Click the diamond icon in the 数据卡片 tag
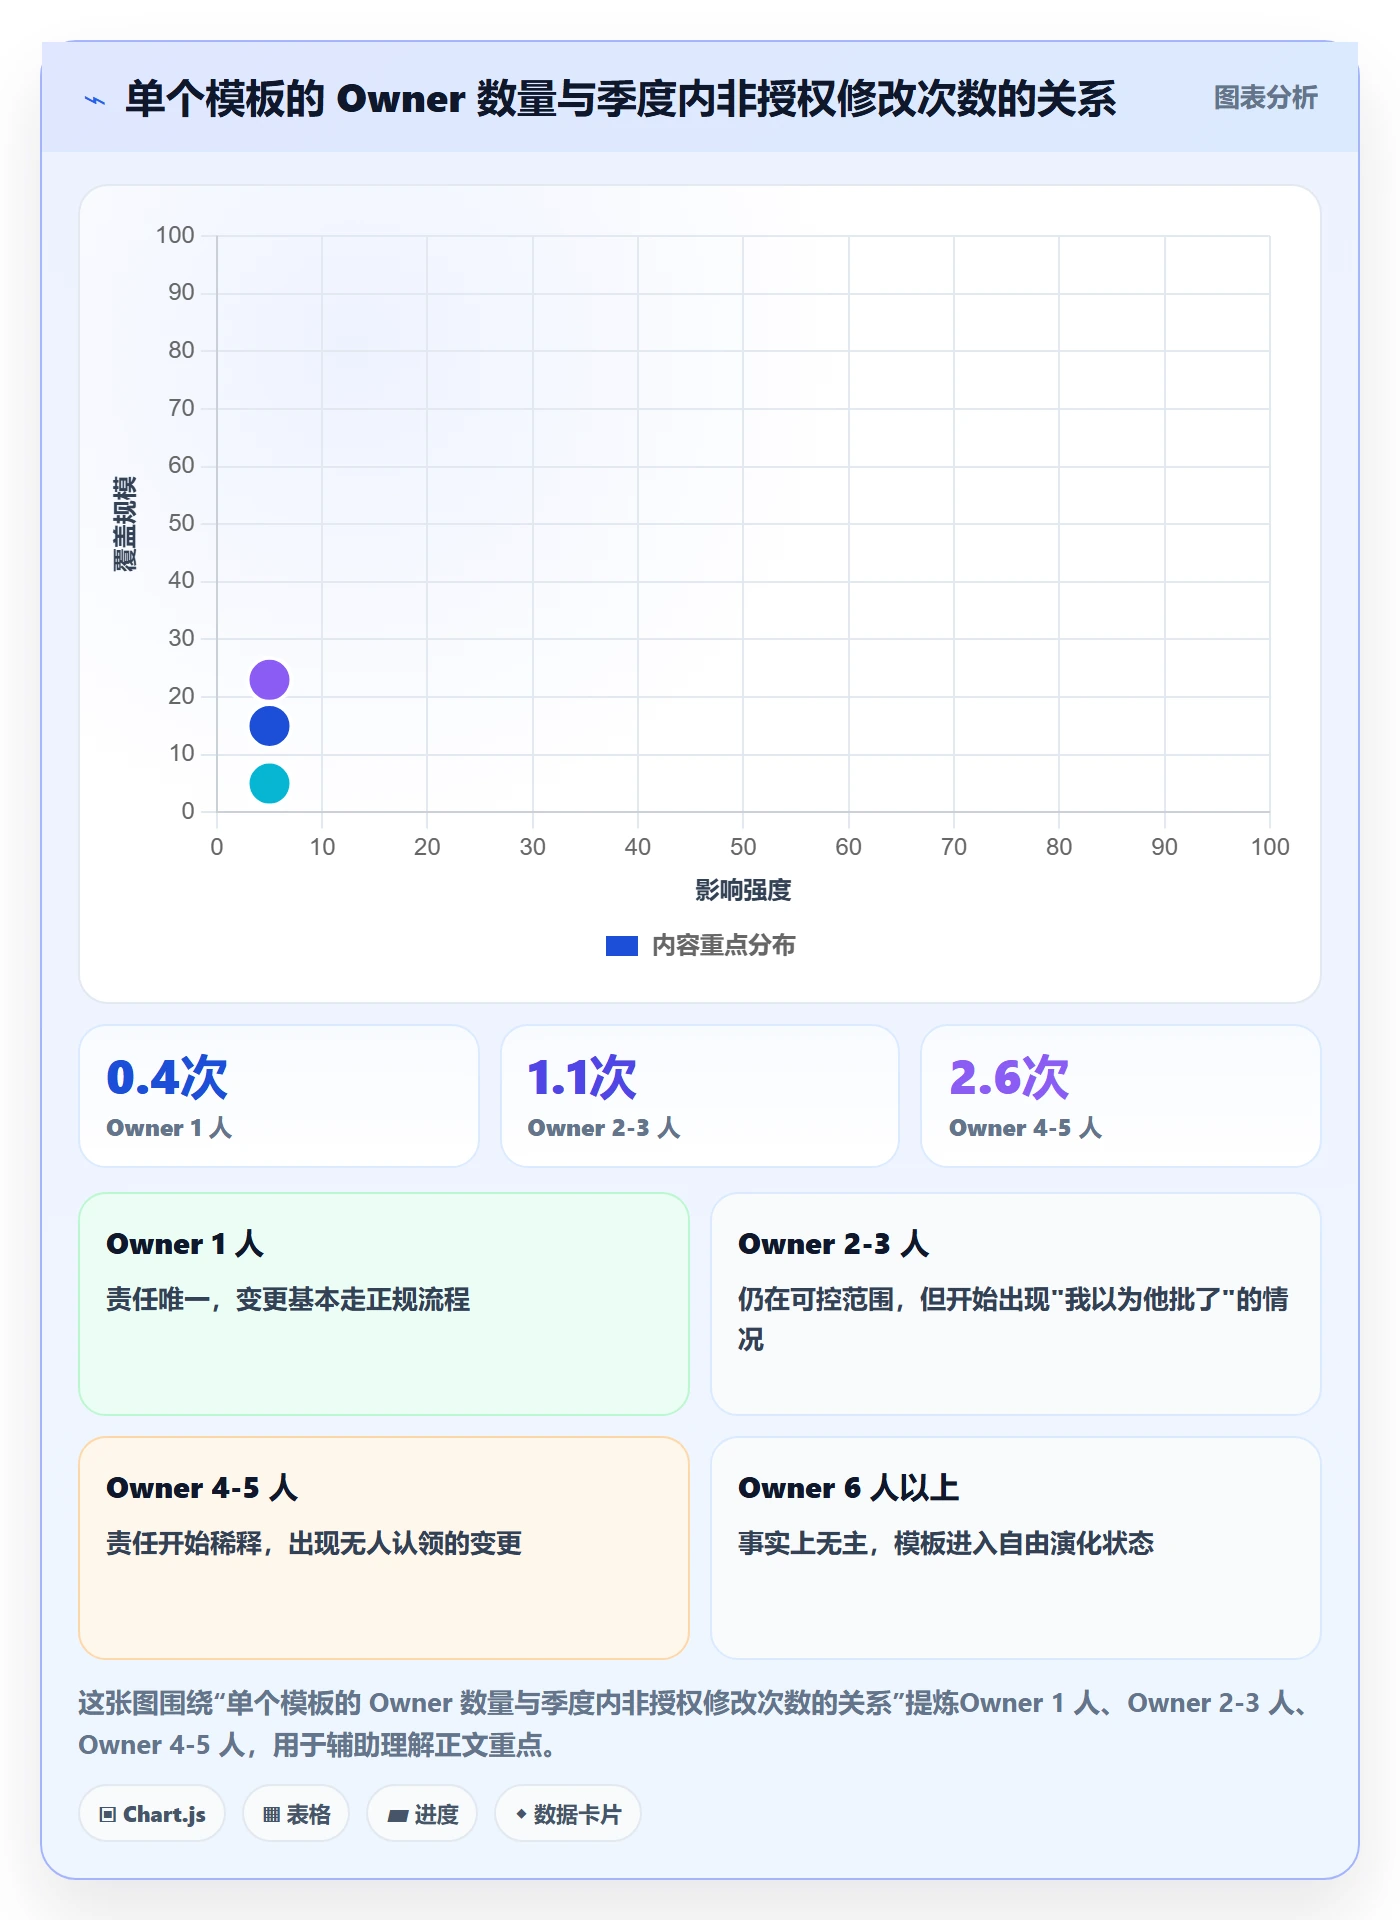The height and width of the screenshot is (1920, 1400). pos(521,1814)
